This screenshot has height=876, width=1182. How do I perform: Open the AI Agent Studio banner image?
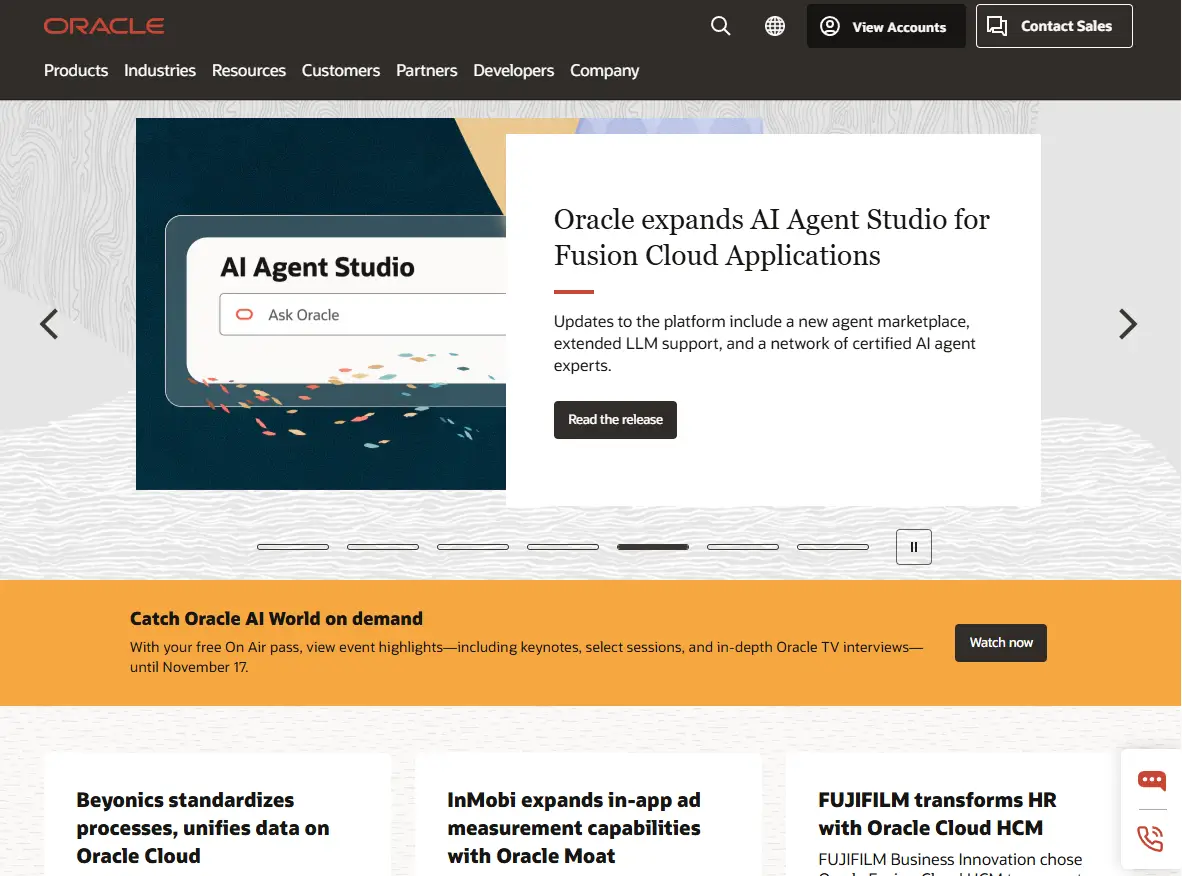click(320, 304)
